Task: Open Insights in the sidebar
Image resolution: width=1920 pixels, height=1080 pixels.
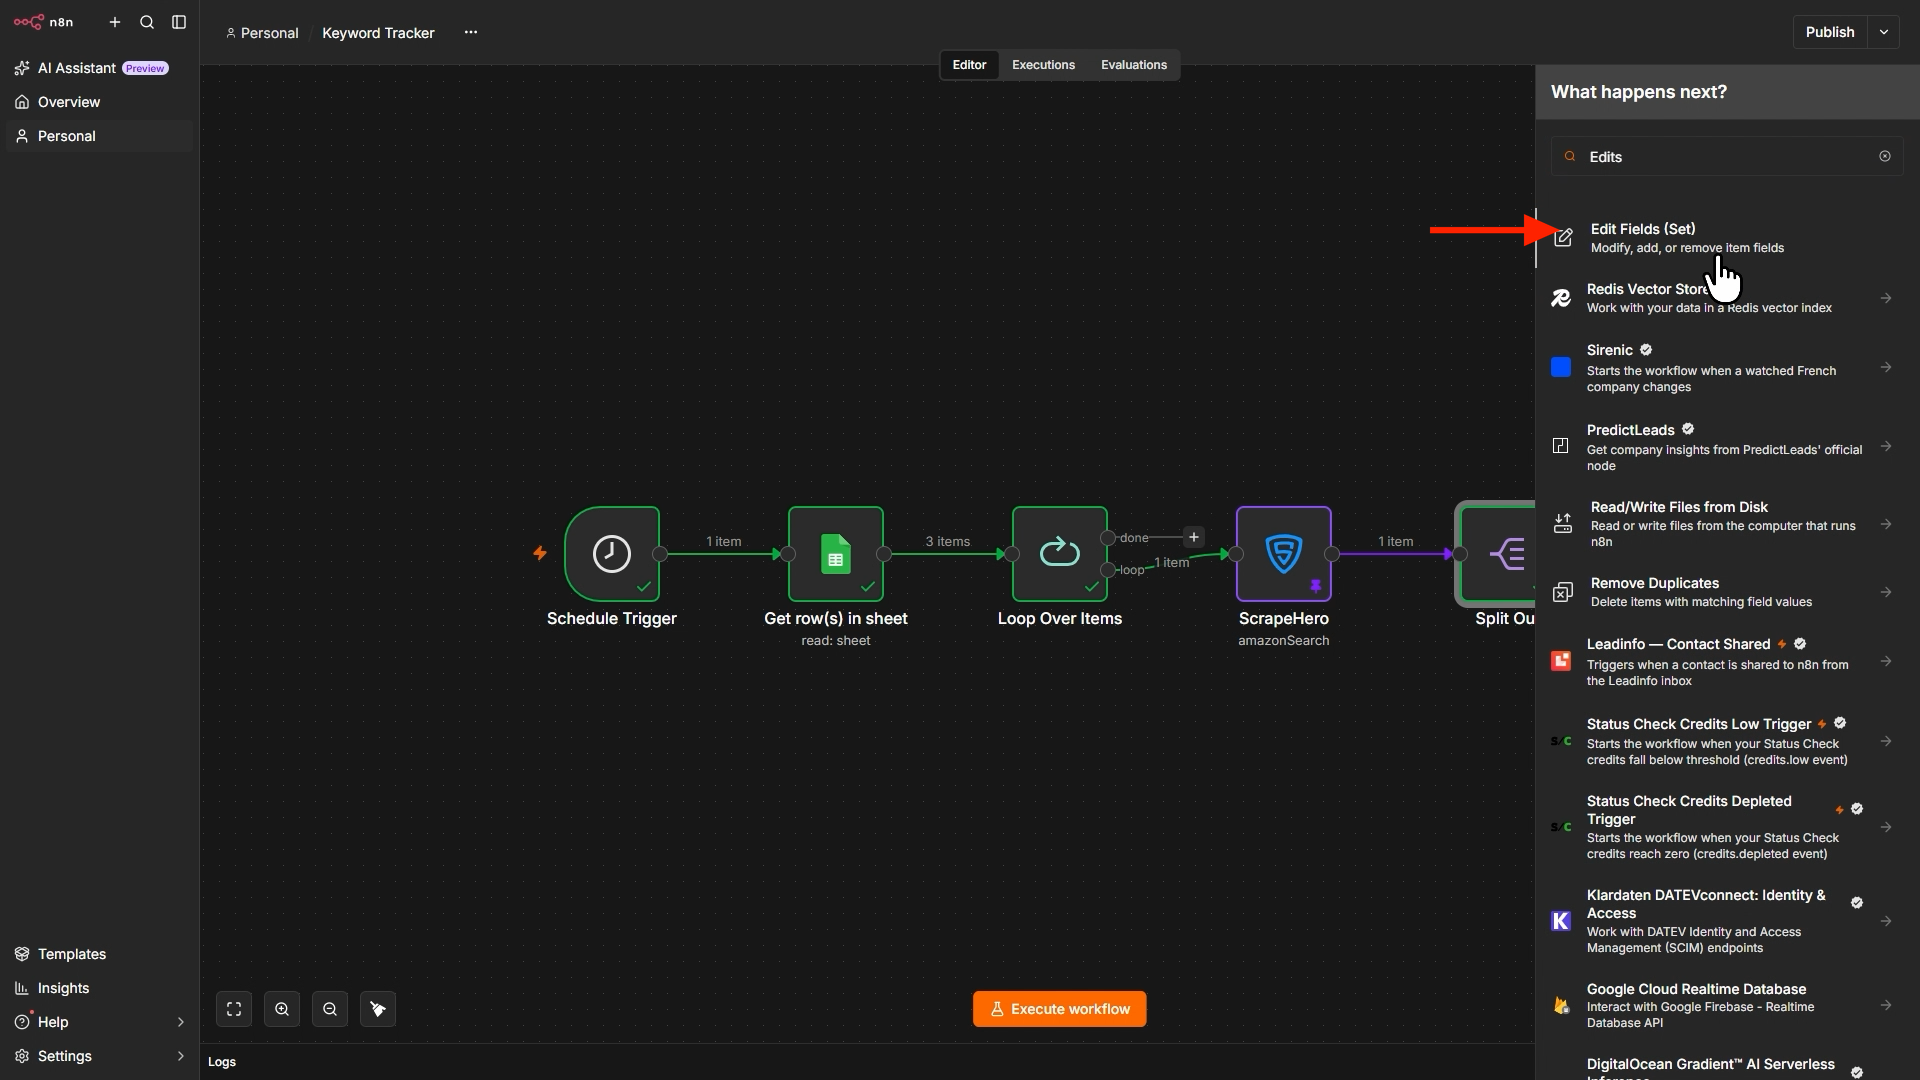Action: (x=99, y=988)
